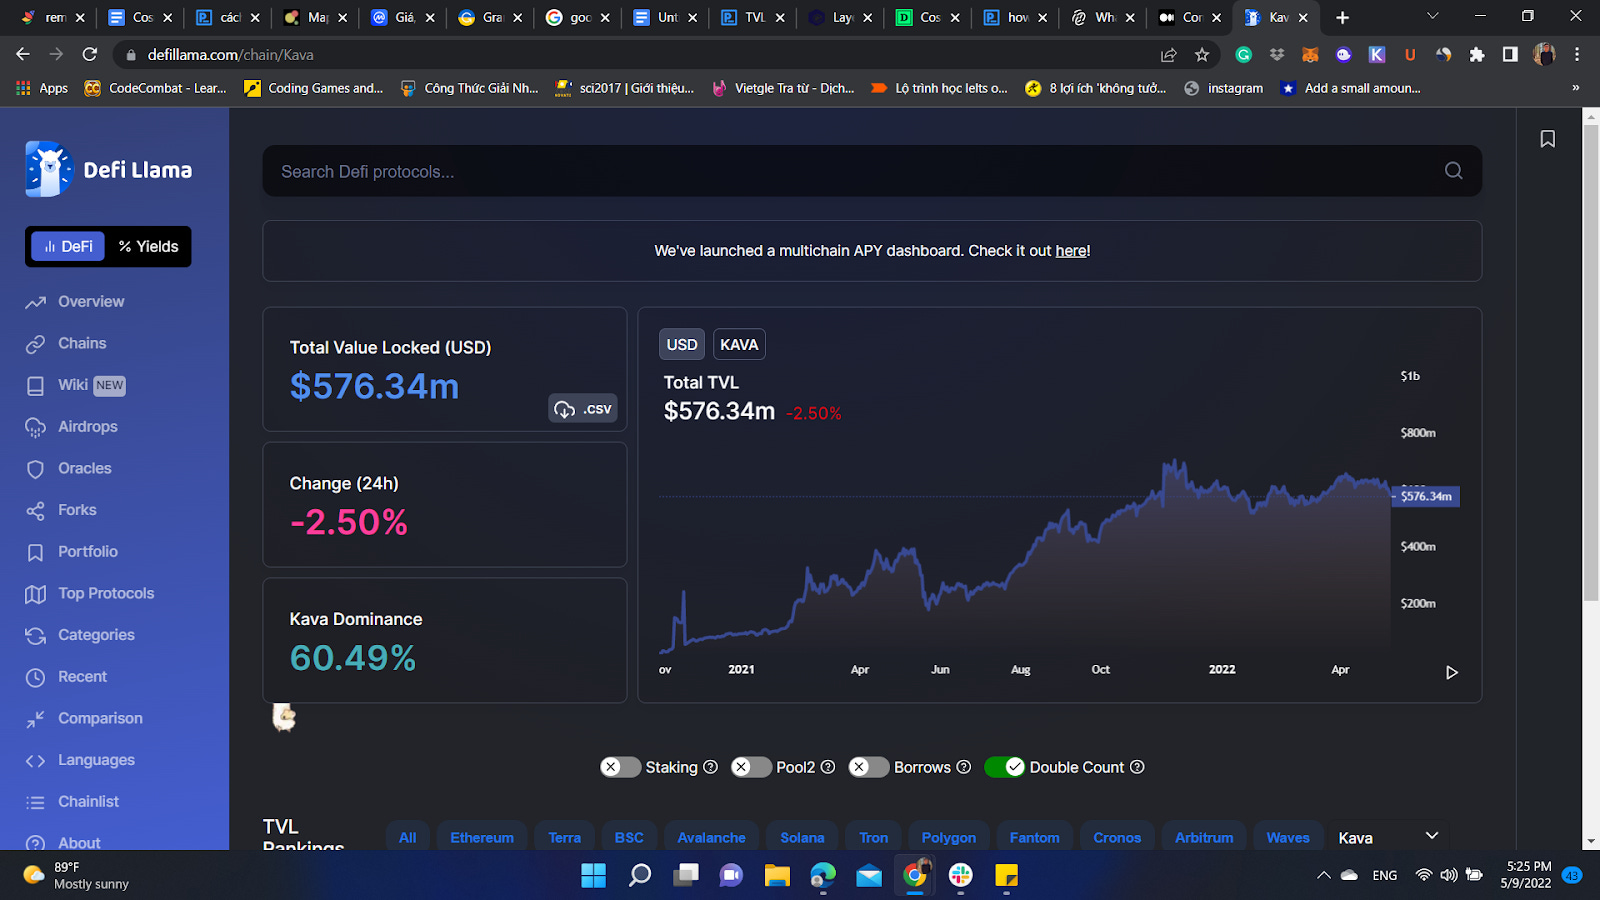Click the Top Protocols map icon
Viewport: 1600px width, 900px height.
pos(35,594)
